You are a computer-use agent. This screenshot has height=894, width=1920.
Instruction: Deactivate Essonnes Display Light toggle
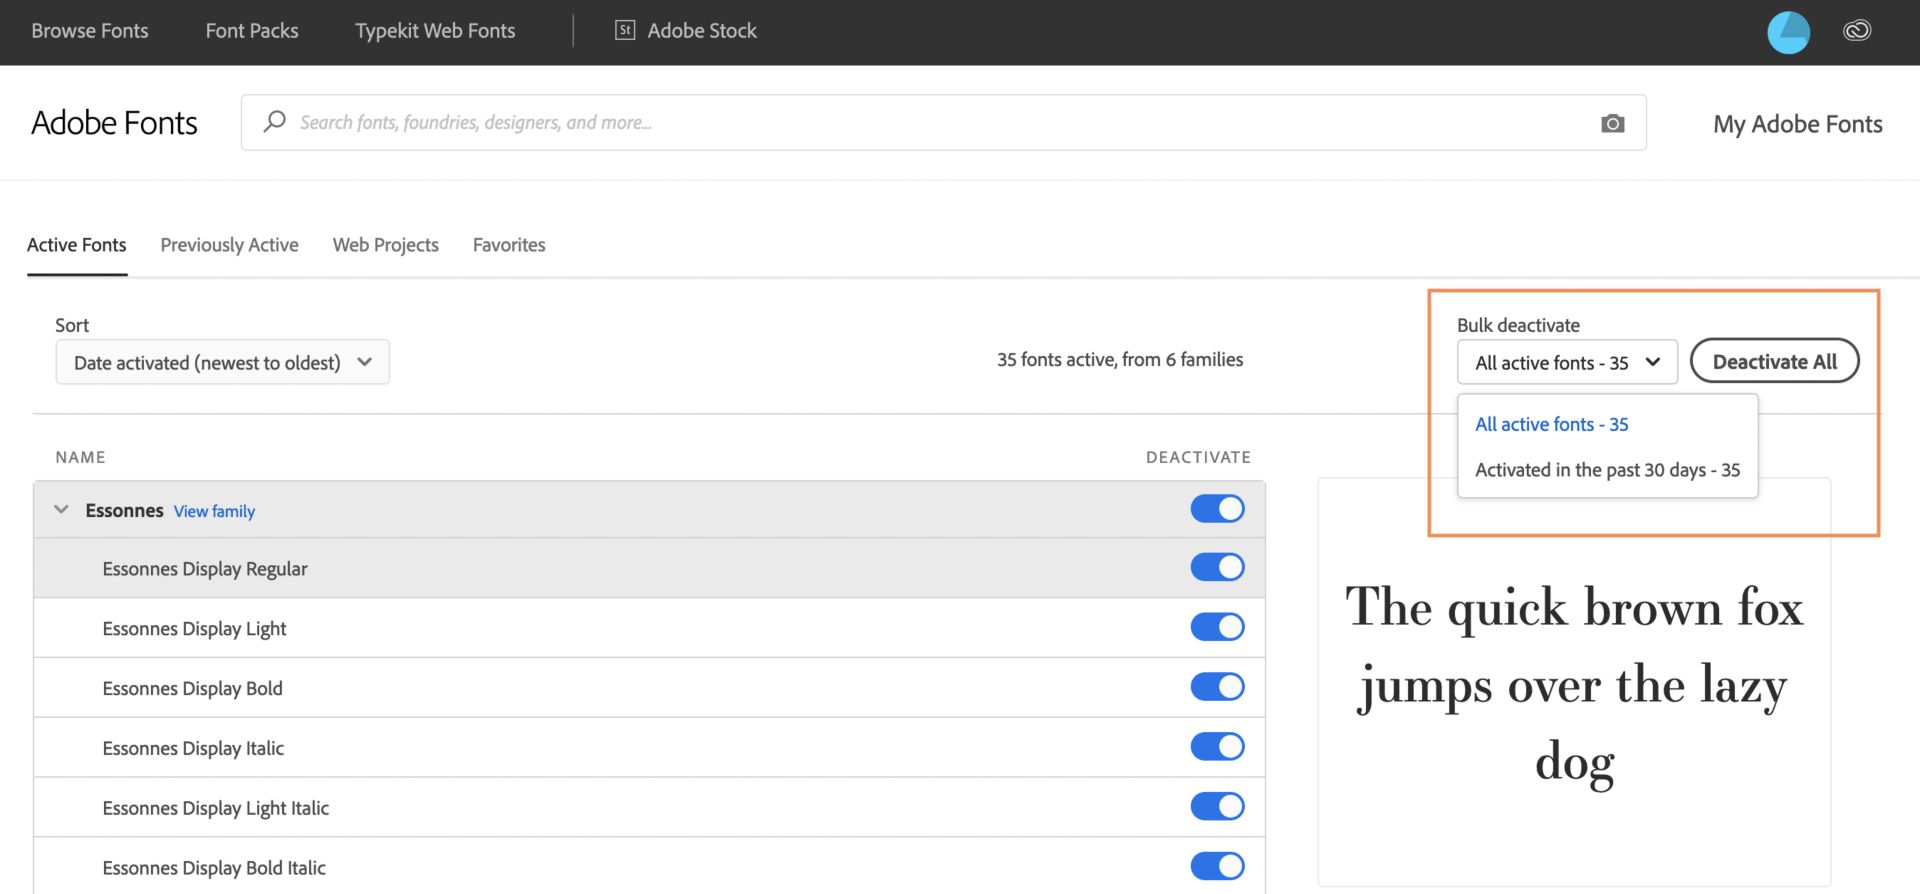[1217, 627]
